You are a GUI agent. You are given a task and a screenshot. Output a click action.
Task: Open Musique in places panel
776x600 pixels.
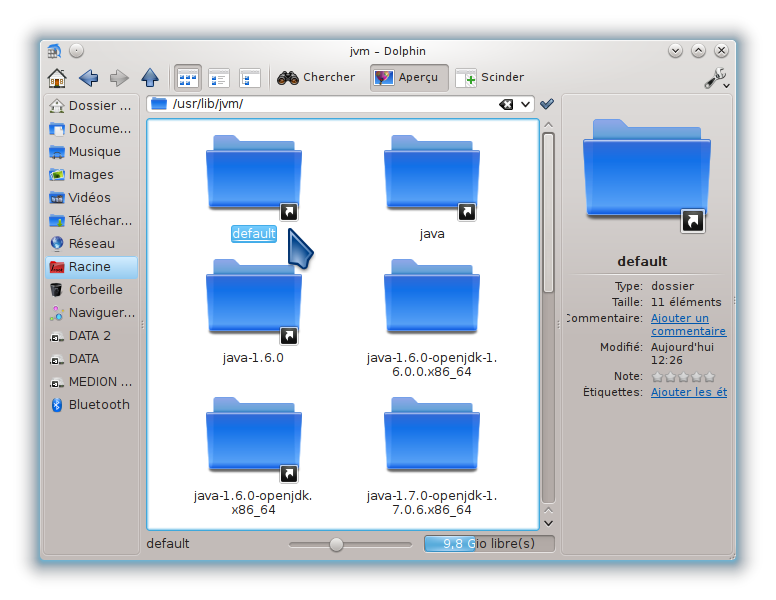click(92, 151)
